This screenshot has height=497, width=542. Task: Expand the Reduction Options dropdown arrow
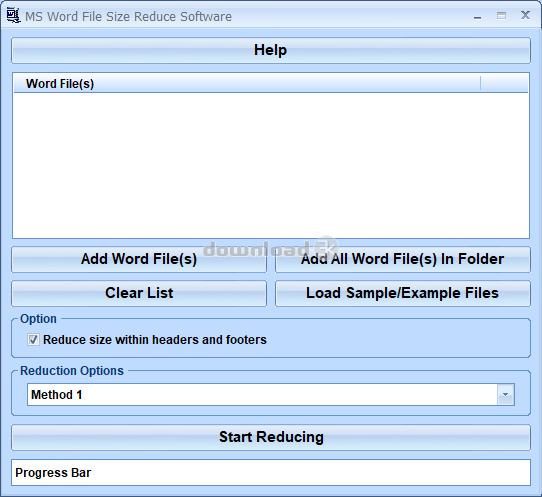[506, 394]
